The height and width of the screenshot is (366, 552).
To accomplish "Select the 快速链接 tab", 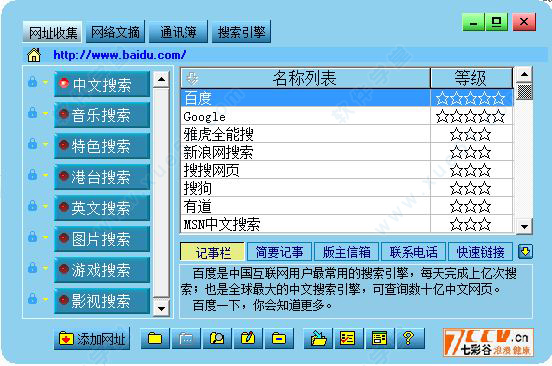I will pos(480,252).
